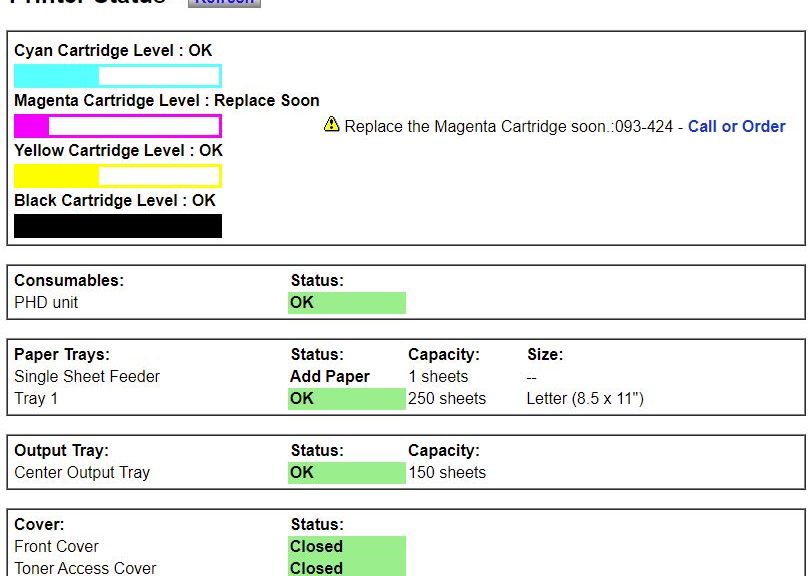
Task: Click the yellow warning triangle icon
Action: (x=331, y=124)
